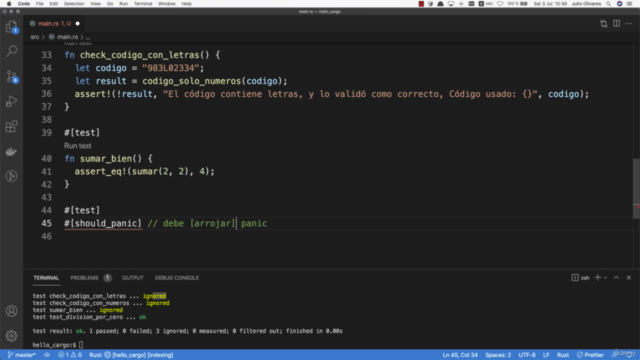The height and width of the screenshot is (360, 640).
Task: Click the Run menu
Action: 123,4
